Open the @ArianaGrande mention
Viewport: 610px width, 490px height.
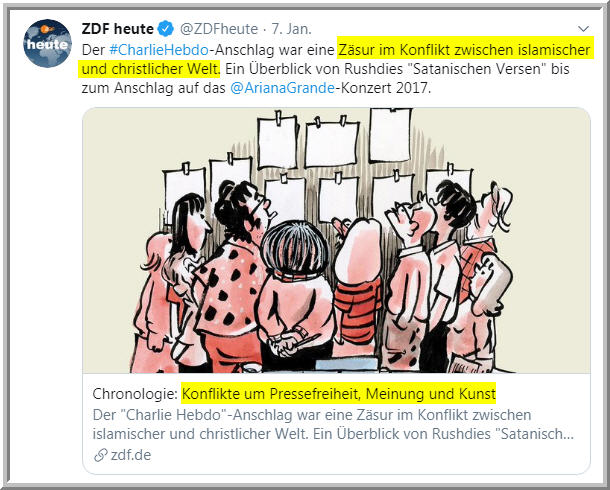coord(282,88)
